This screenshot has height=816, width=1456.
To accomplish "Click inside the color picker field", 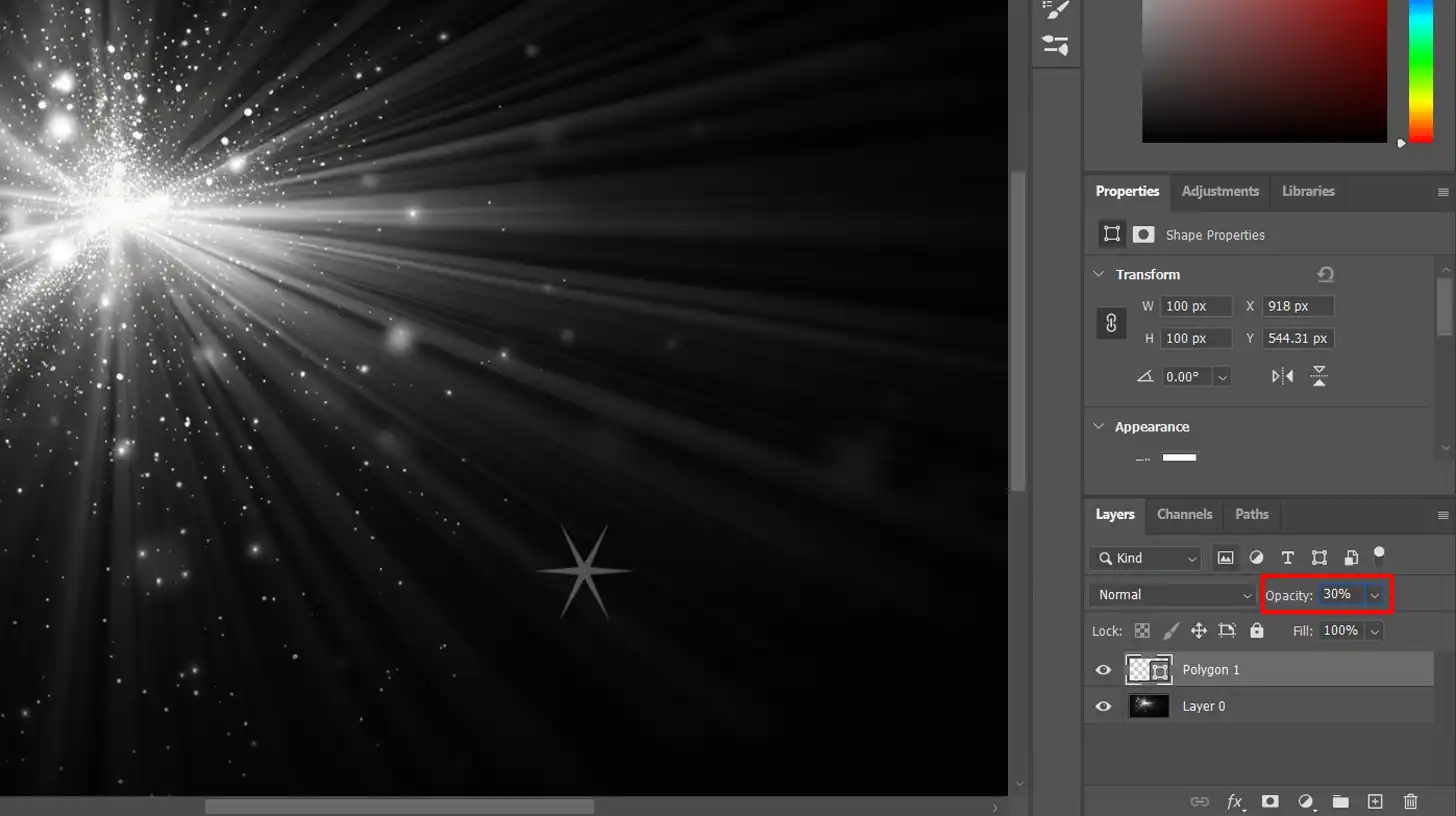I will pyautogui.click(x=1264, y=70).
